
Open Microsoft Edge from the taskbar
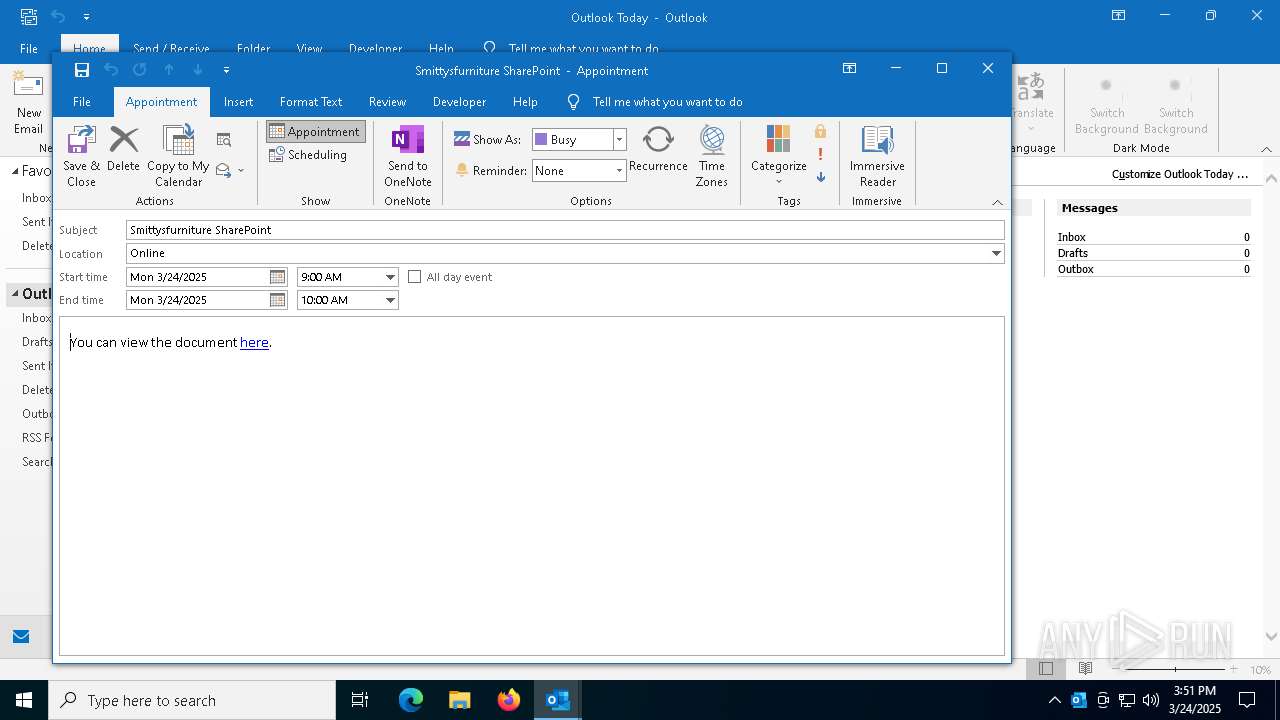(x=411, y=700)
